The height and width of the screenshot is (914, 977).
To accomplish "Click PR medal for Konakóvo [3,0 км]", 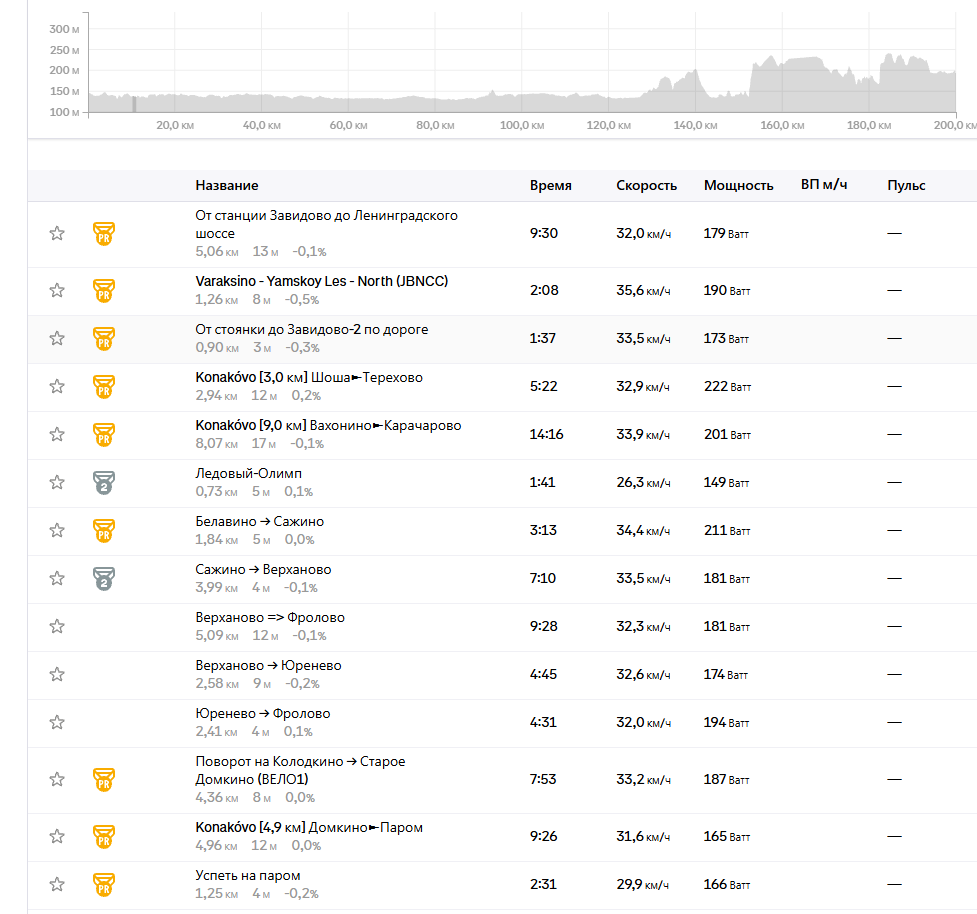I will tap(104, 386).
